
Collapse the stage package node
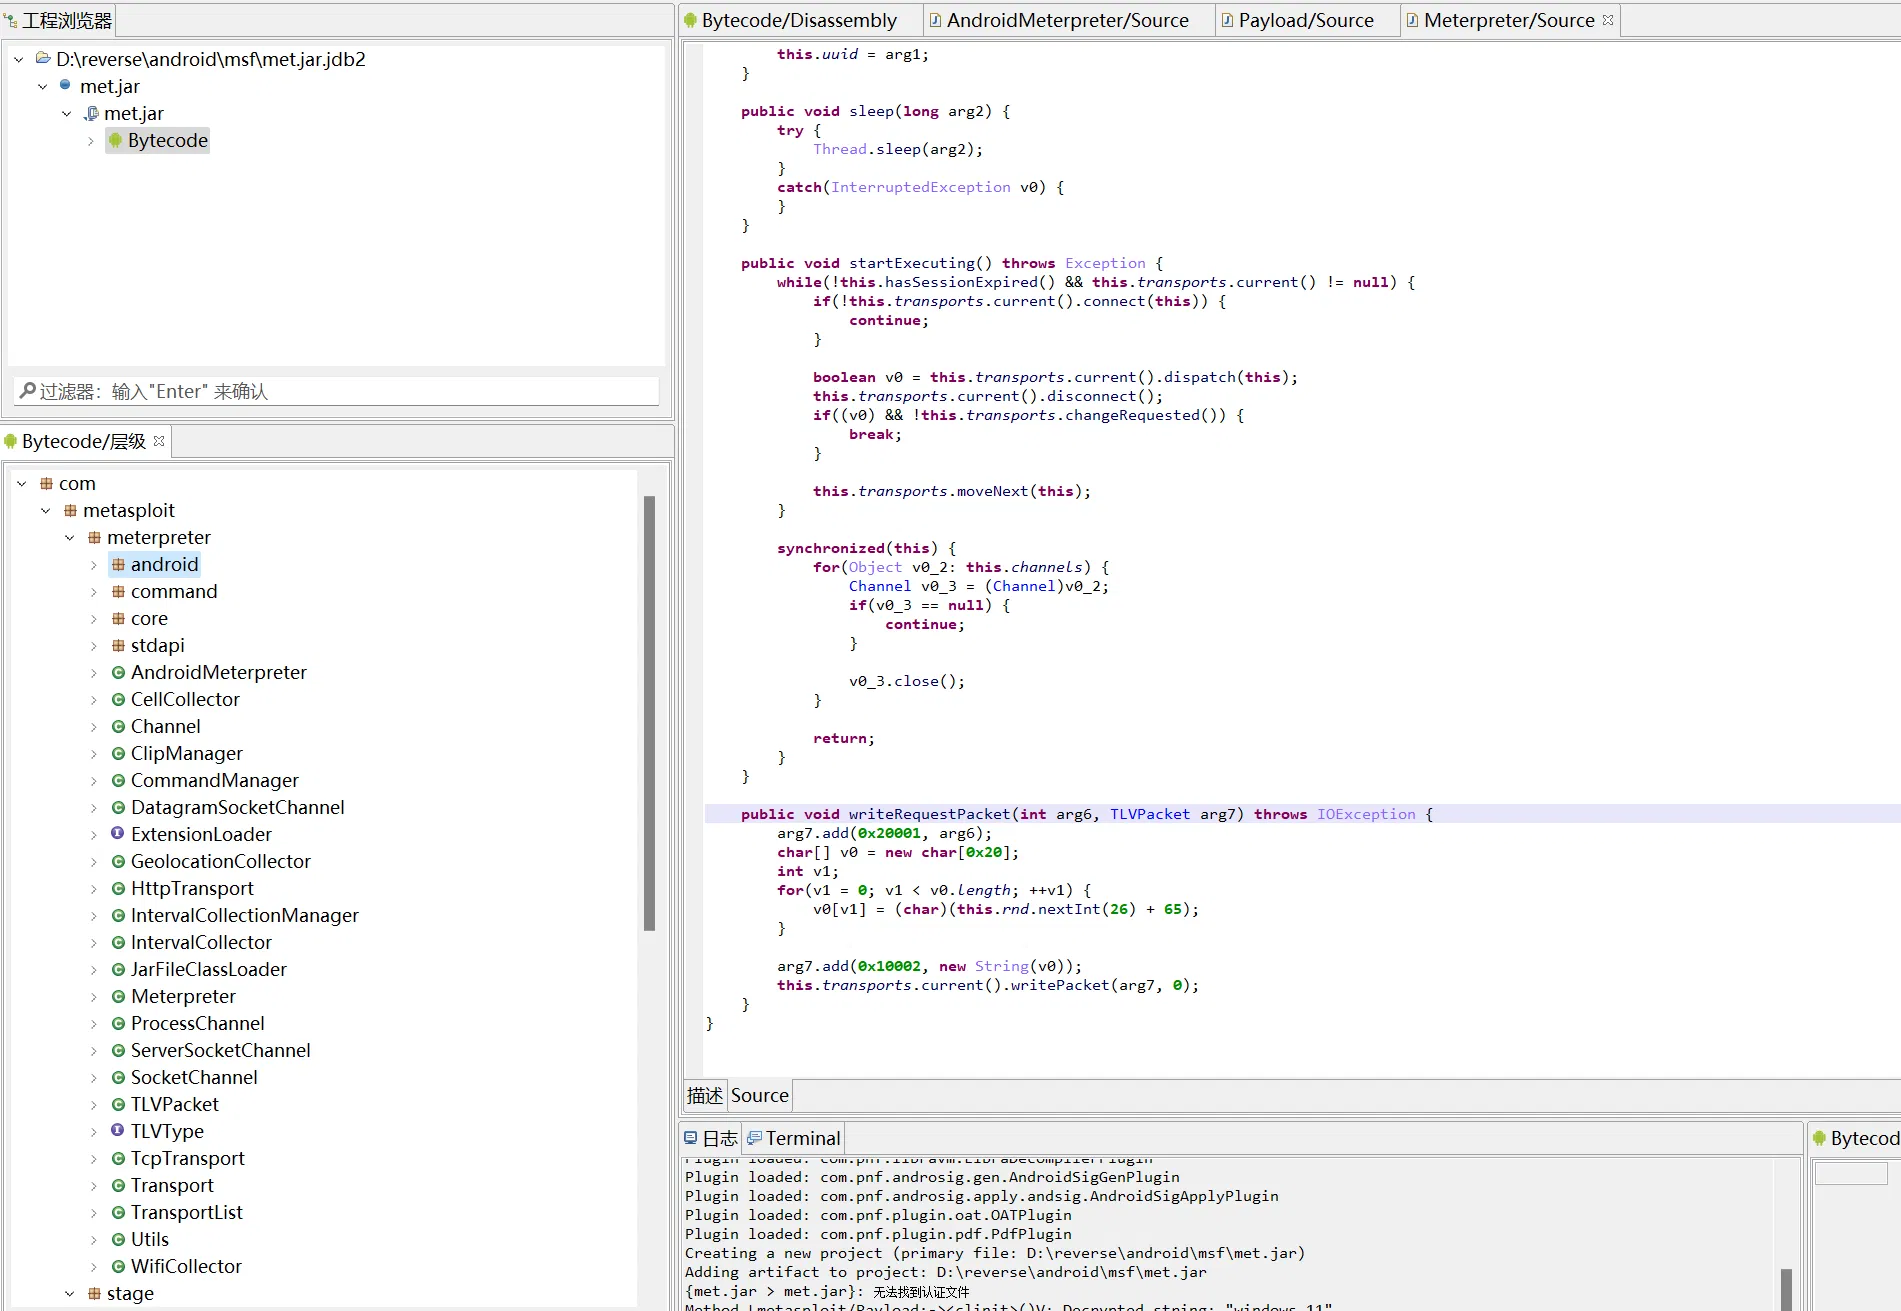[70, 1294]
